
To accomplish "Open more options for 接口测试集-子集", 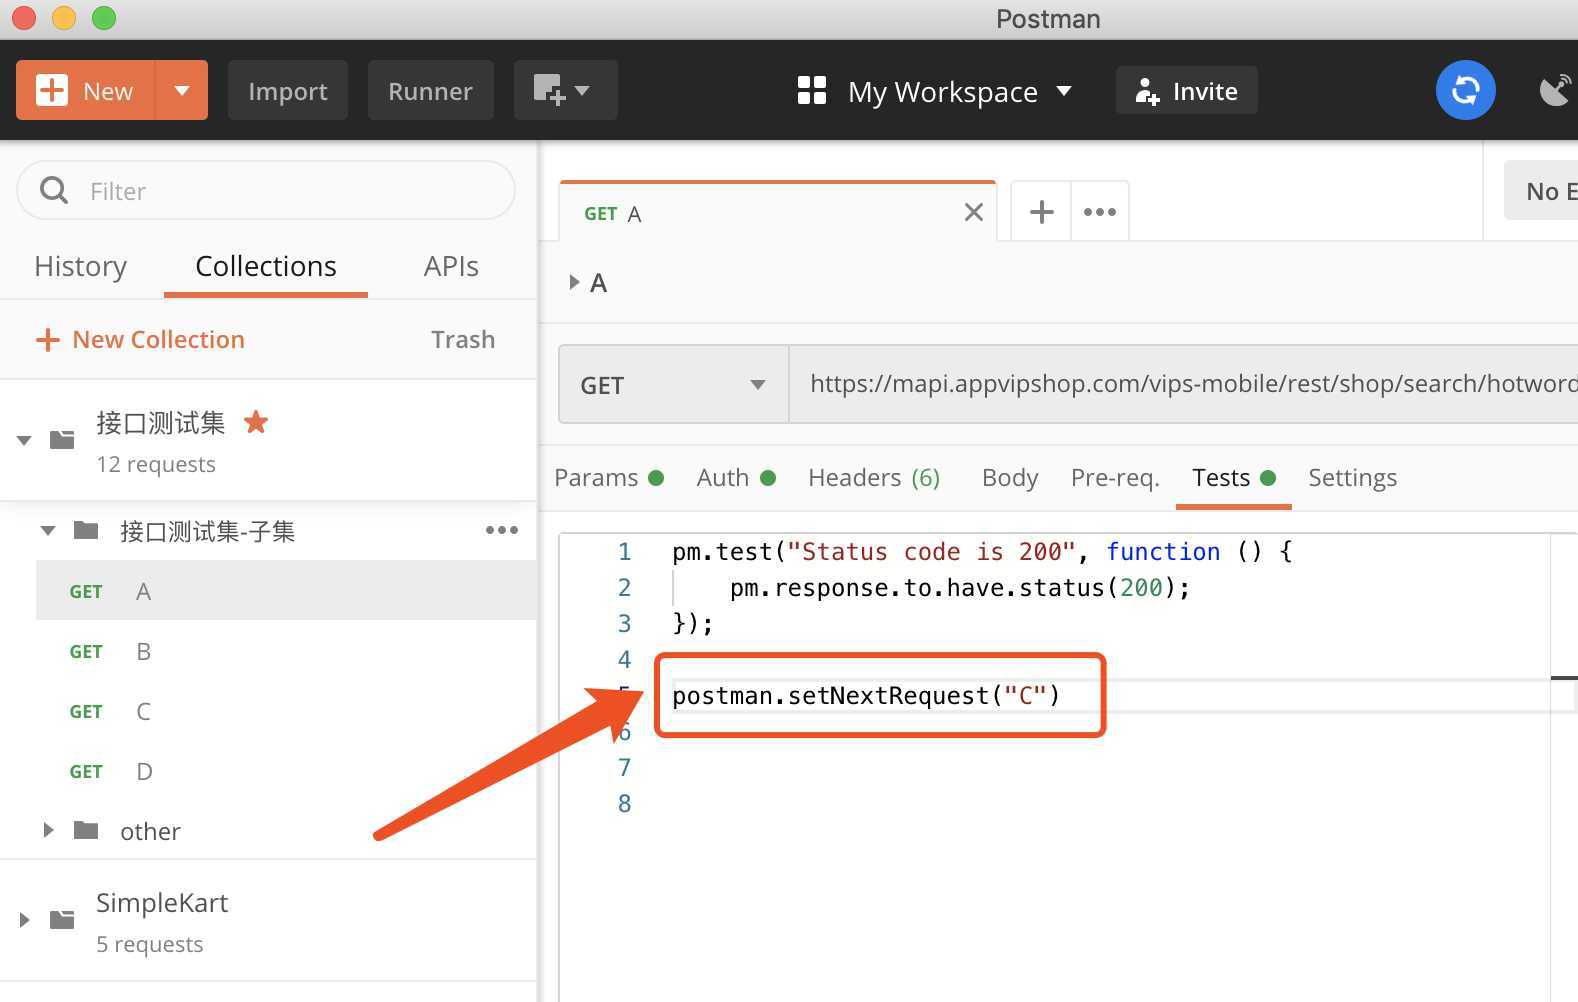I will [502, 530].
